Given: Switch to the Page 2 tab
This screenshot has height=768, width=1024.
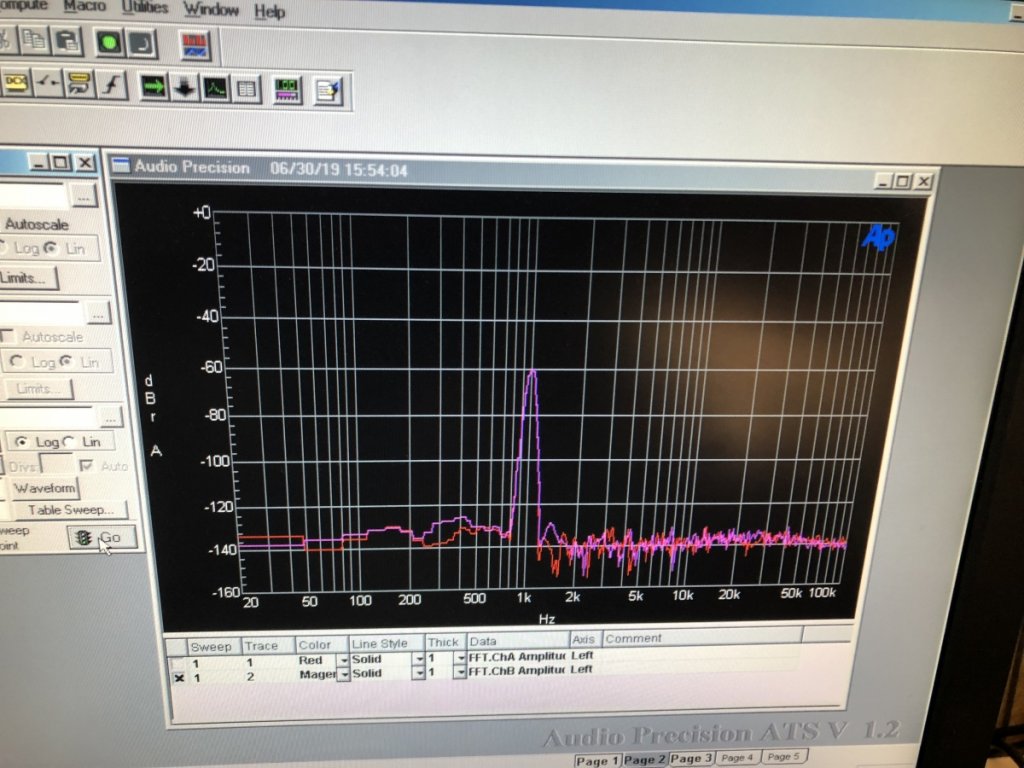Looking at the screenshot, I should pyautogui.click(x=644, y=760).
